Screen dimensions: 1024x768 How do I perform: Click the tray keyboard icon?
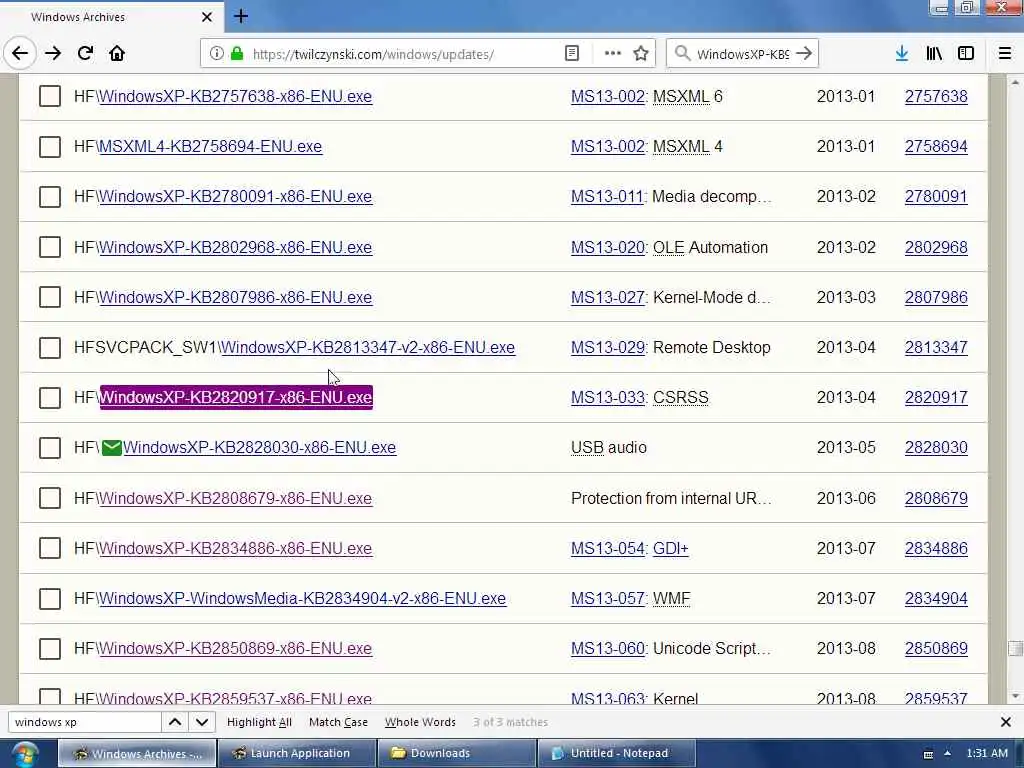928,754
